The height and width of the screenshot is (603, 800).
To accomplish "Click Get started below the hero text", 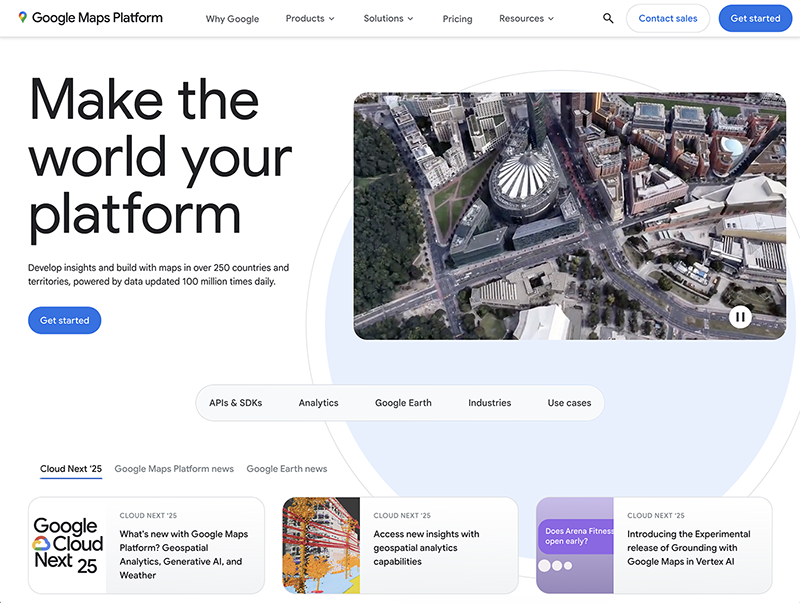I will click(x=64, y=320).
